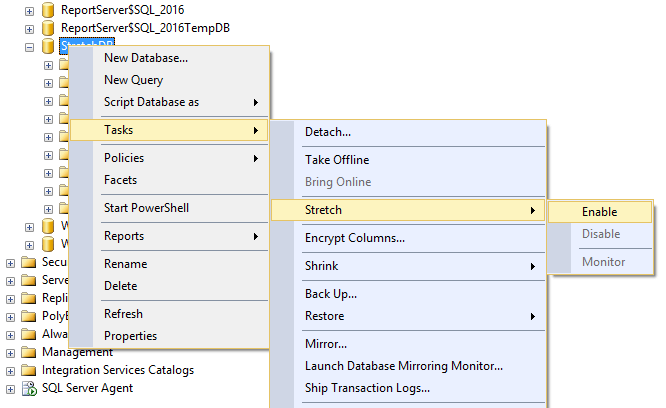Screen dimensions: 666x408
Task: Open the Policies submenu
Action: coord(169,158)
